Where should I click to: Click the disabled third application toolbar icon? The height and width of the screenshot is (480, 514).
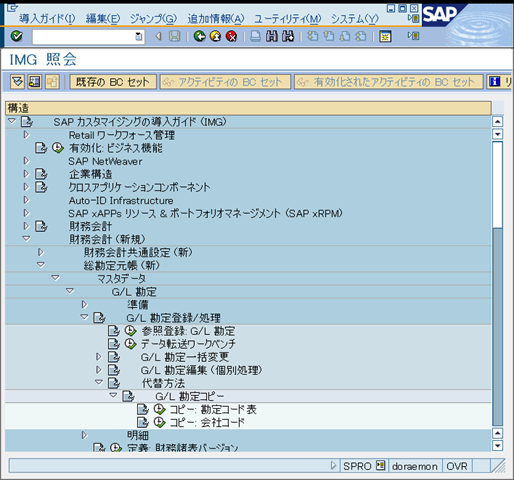coord(52,82)
